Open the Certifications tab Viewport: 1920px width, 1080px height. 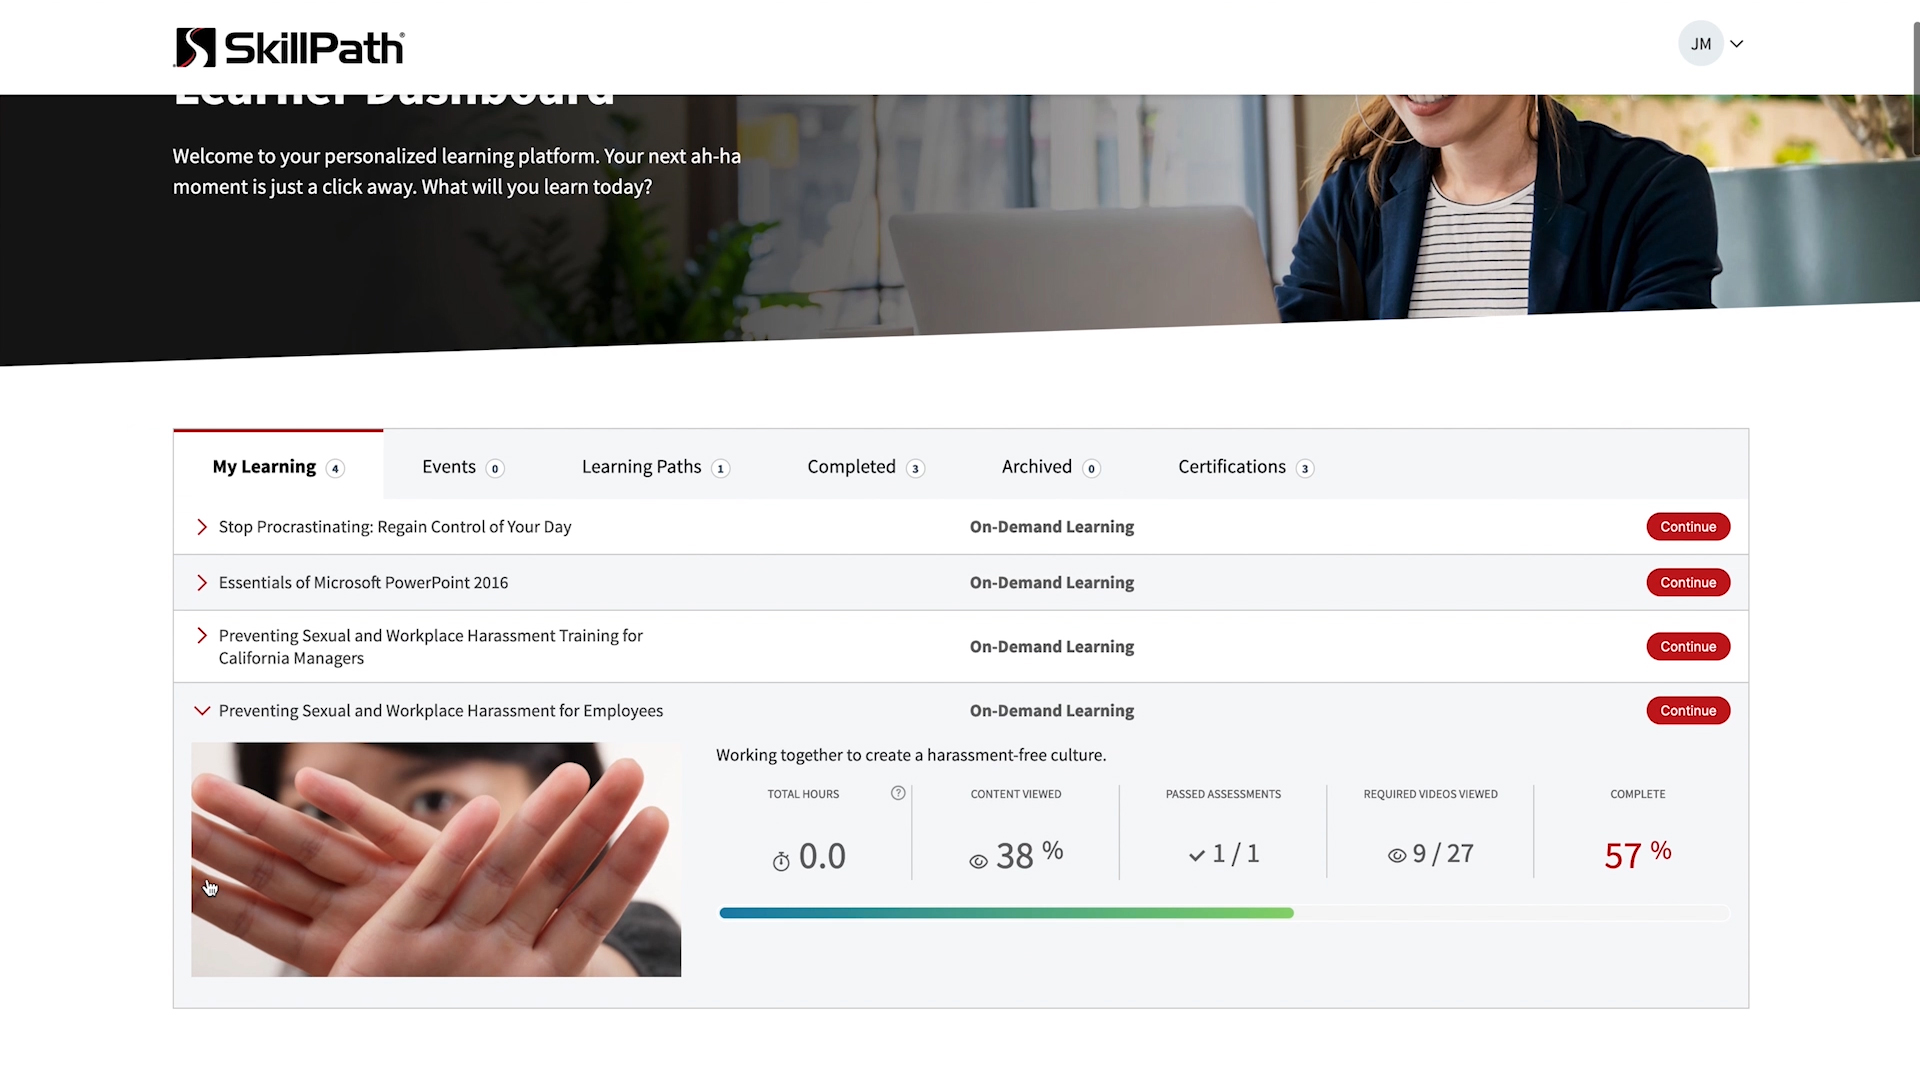(x=1231, y=466)
